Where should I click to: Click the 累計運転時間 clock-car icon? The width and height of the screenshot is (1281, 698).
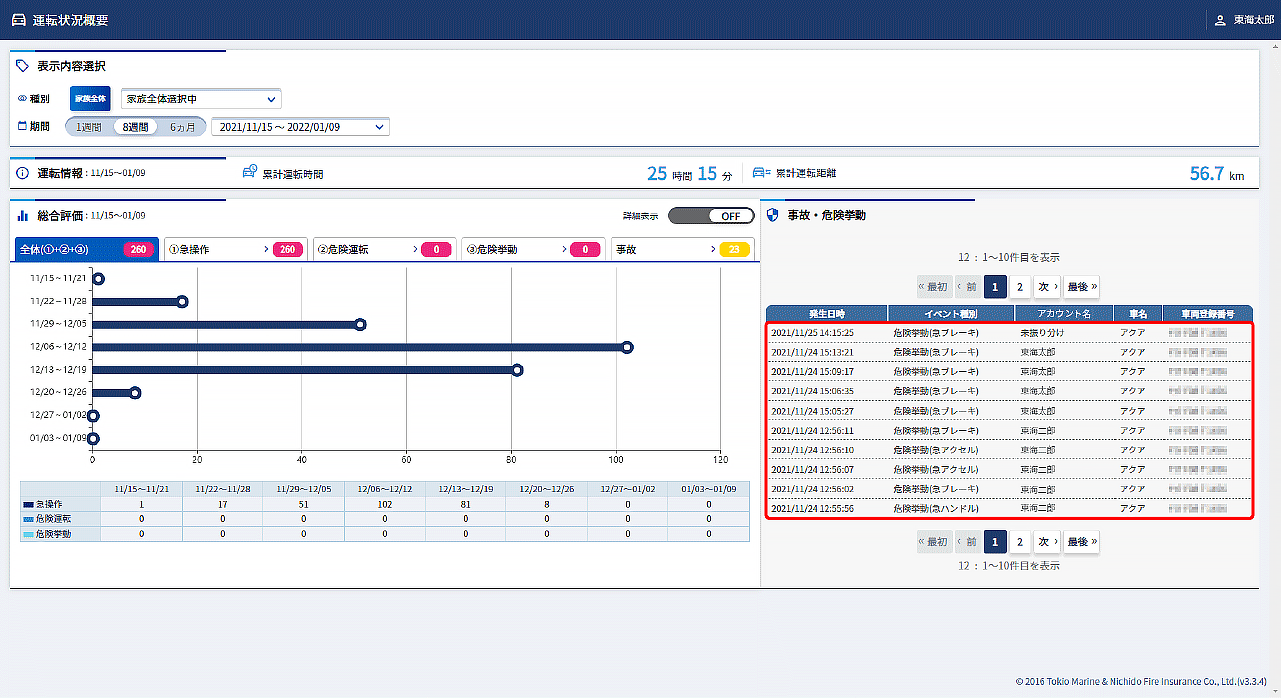tap(250, 173)
